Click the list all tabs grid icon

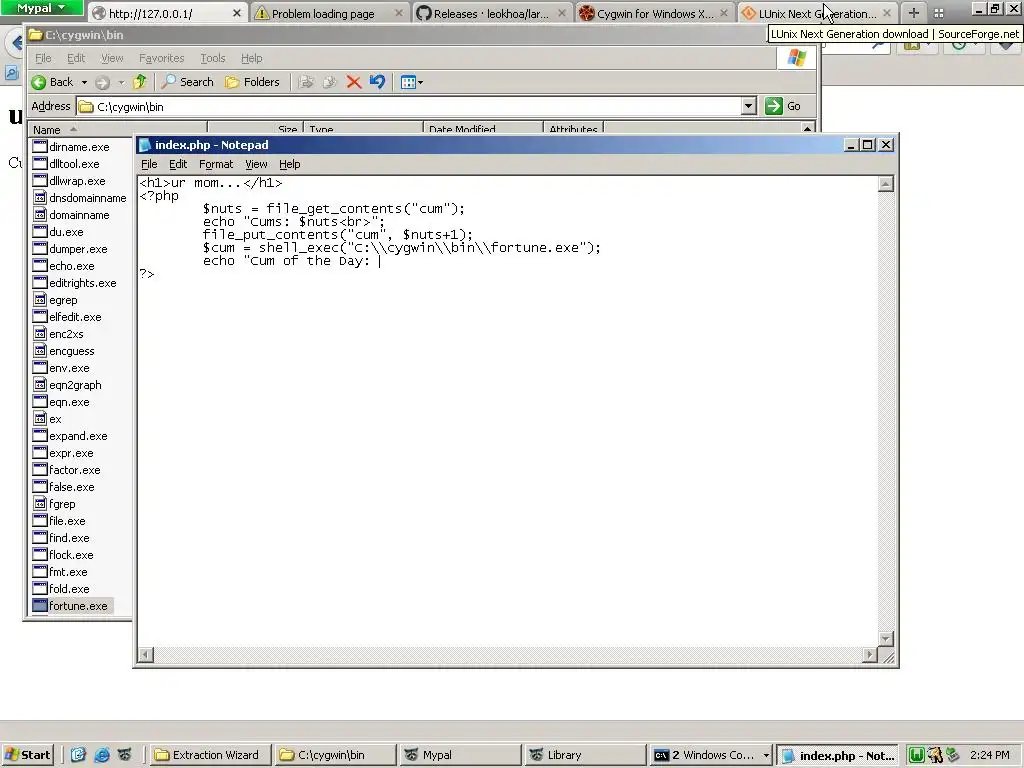point(938,13)
